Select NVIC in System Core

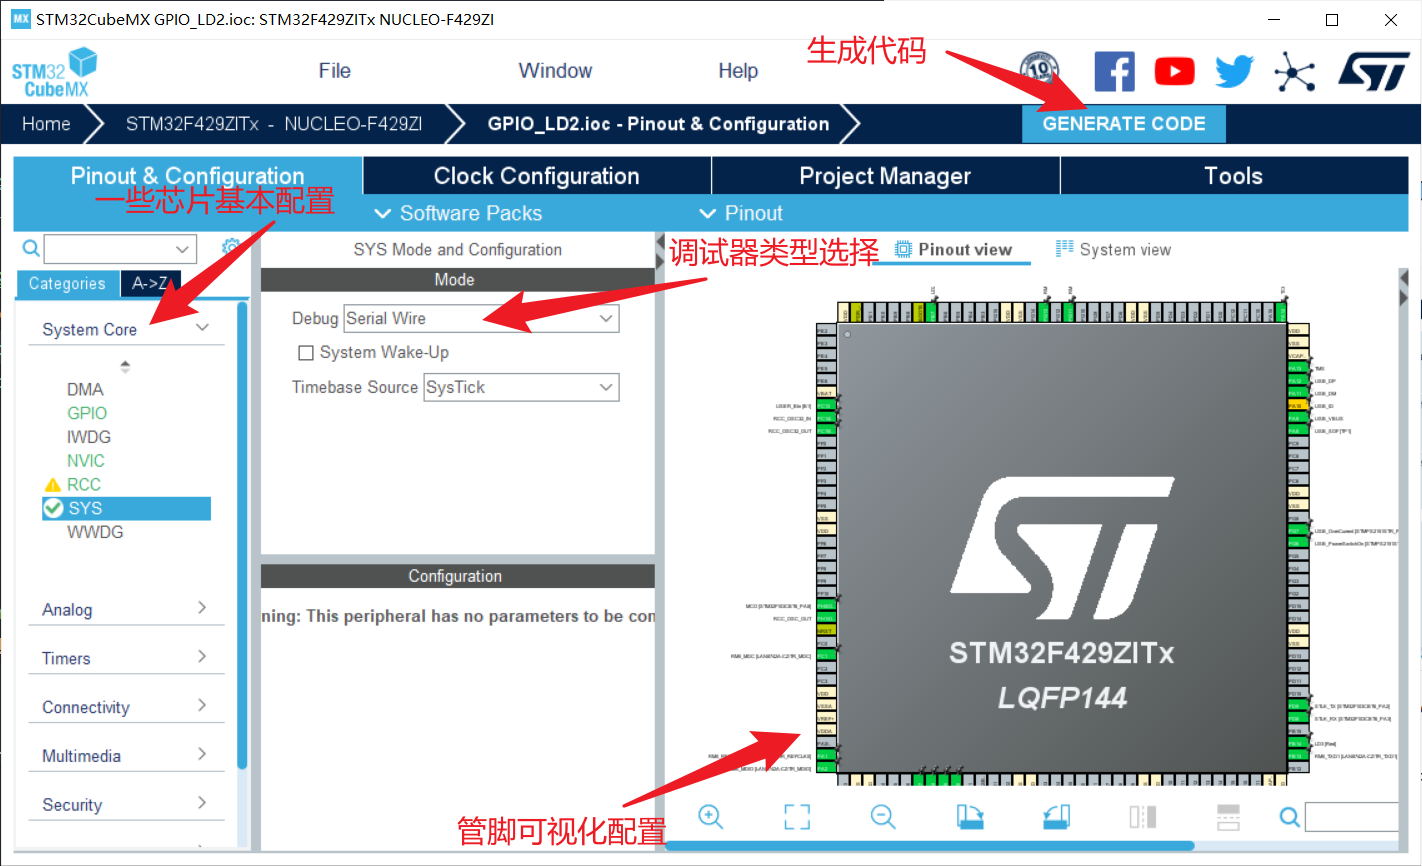pos(86,461)
